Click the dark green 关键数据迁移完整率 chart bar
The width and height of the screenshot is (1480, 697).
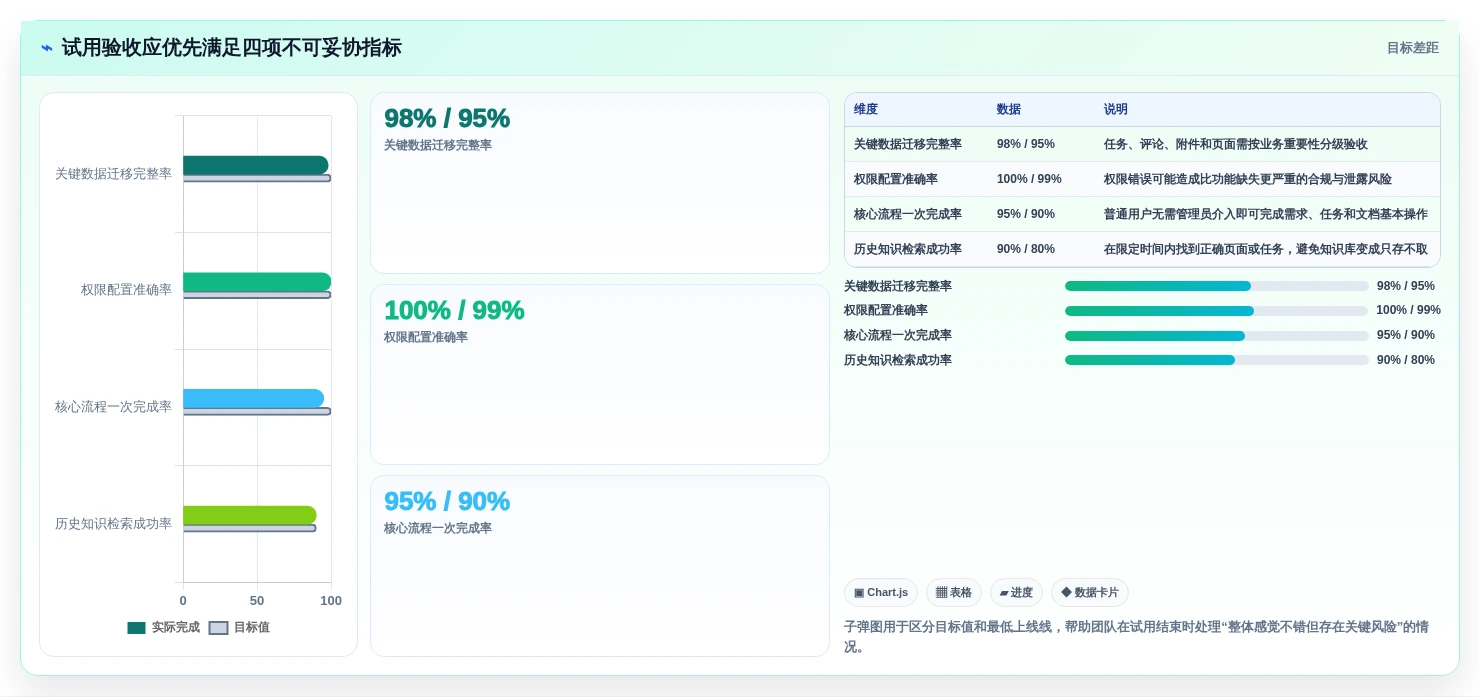[x=255, y=165]
